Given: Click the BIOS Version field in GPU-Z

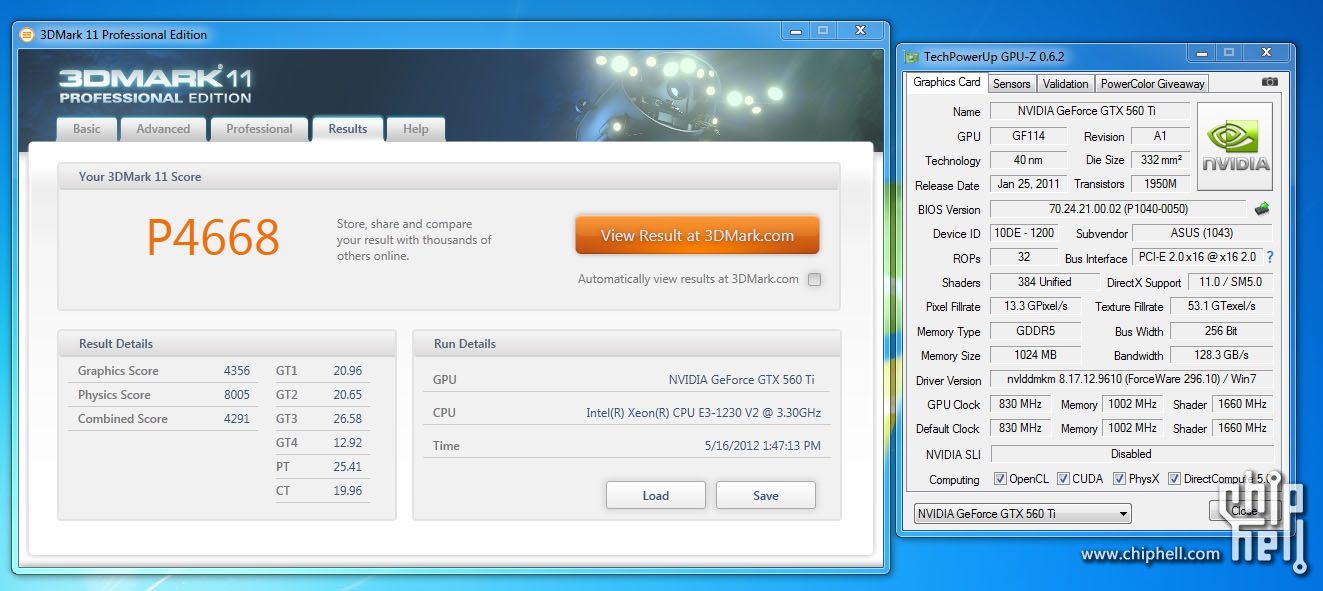Looking at the screenshot, I should (x=1119, y=209).
